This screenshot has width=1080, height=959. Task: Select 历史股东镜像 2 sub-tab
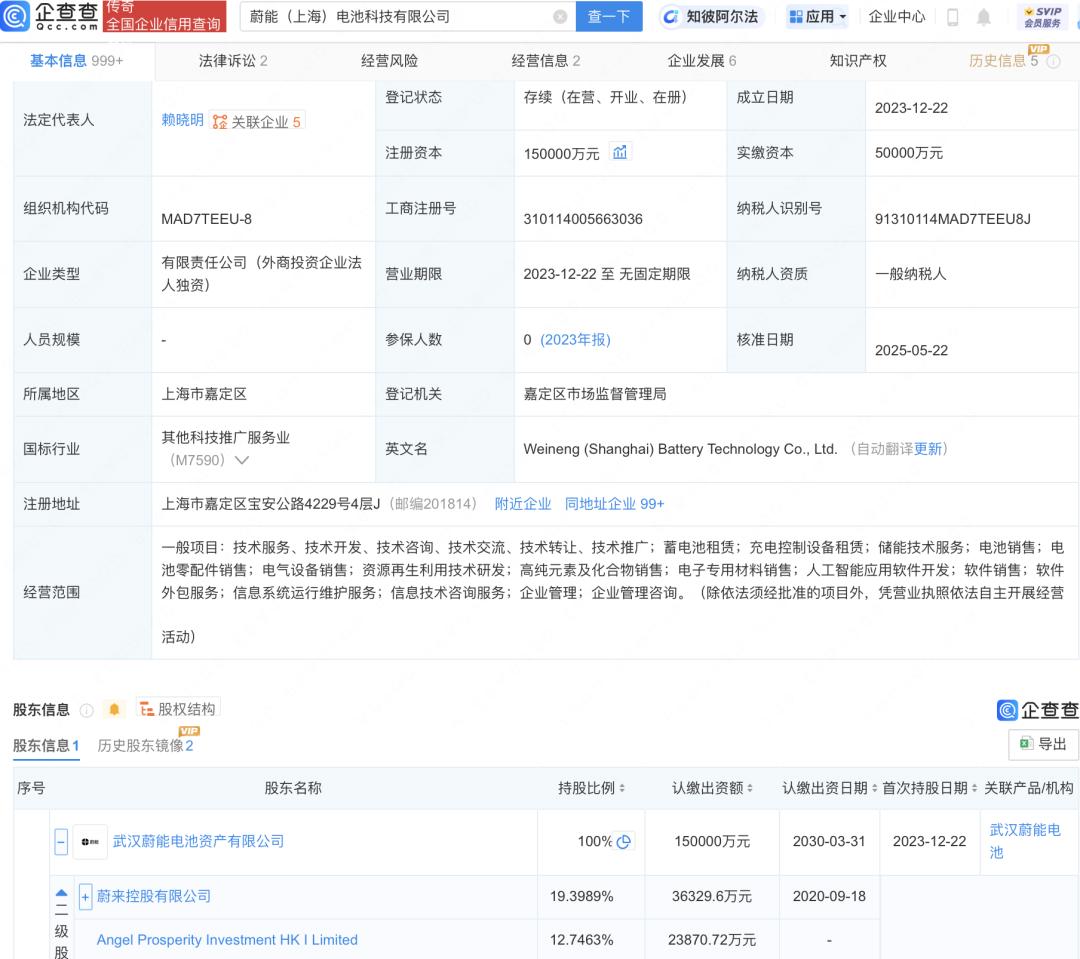(x=145, y=746)
